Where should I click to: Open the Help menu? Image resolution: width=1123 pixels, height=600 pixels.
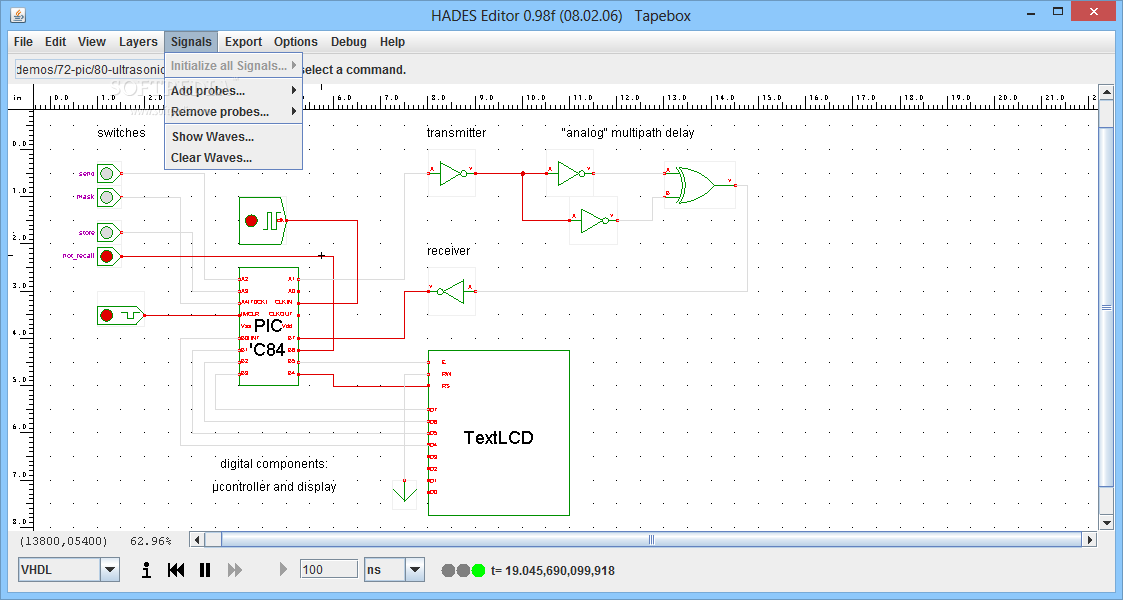click(x=392, y=42)
